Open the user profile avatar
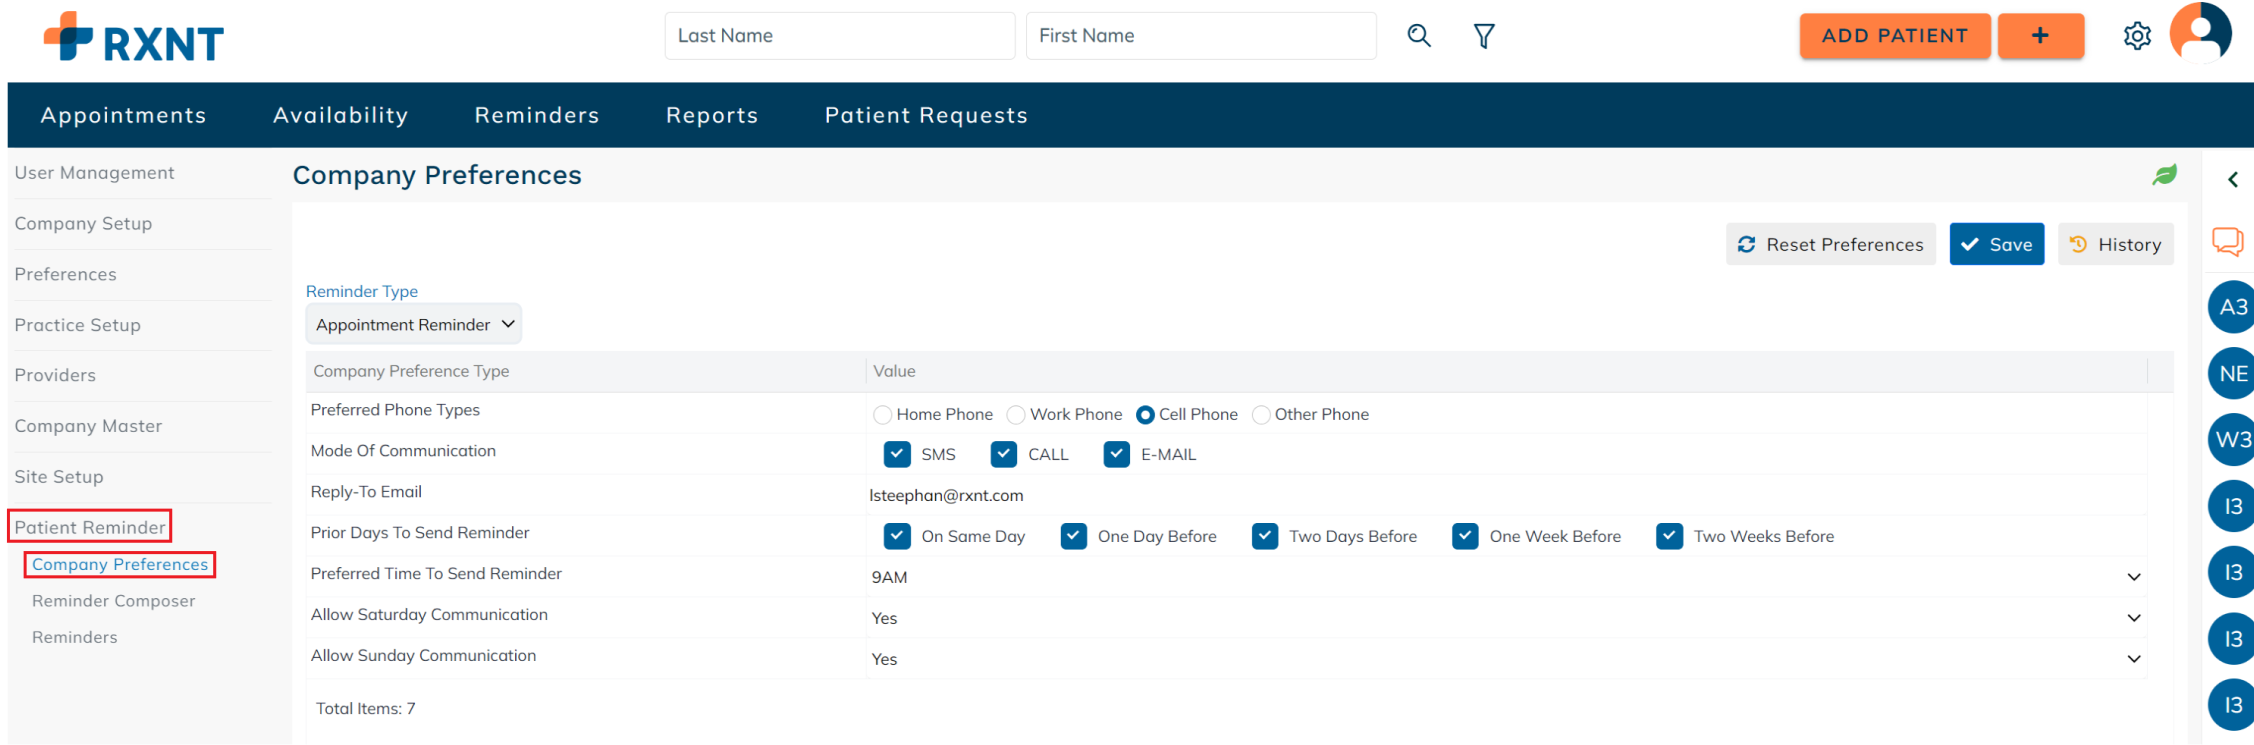This screenshot has width=2254, height=745. click(x=2200, y=33)
